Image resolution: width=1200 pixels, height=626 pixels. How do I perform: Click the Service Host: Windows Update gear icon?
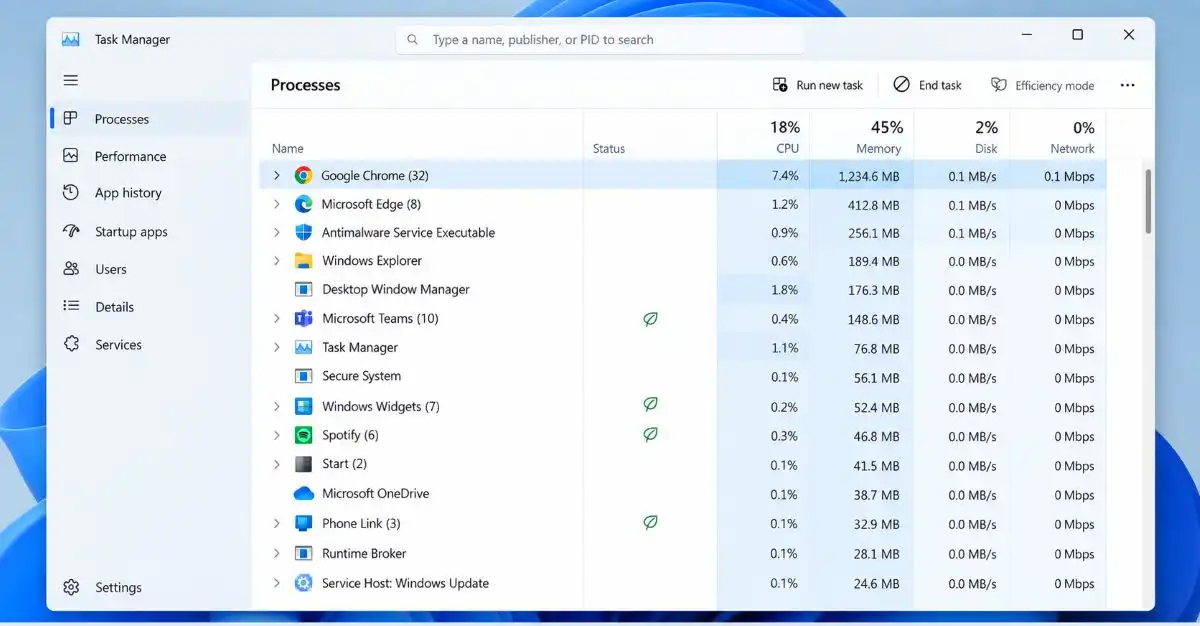[x=303, y=583]
